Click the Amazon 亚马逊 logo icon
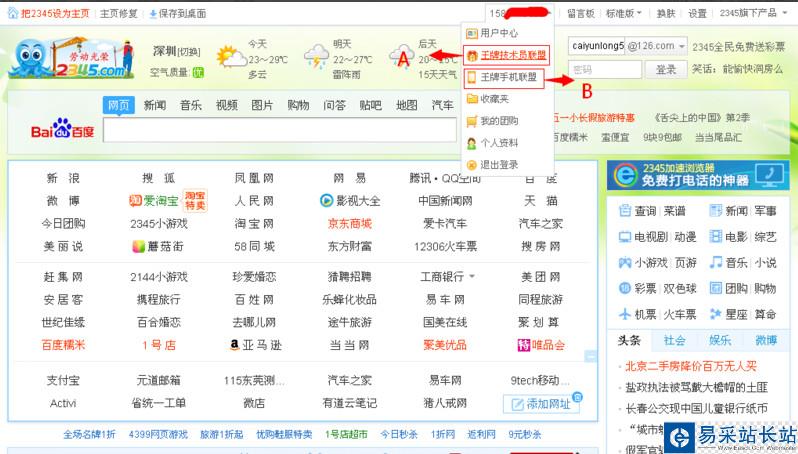Screen dimensions: 798x454 (x=235, y=345)
